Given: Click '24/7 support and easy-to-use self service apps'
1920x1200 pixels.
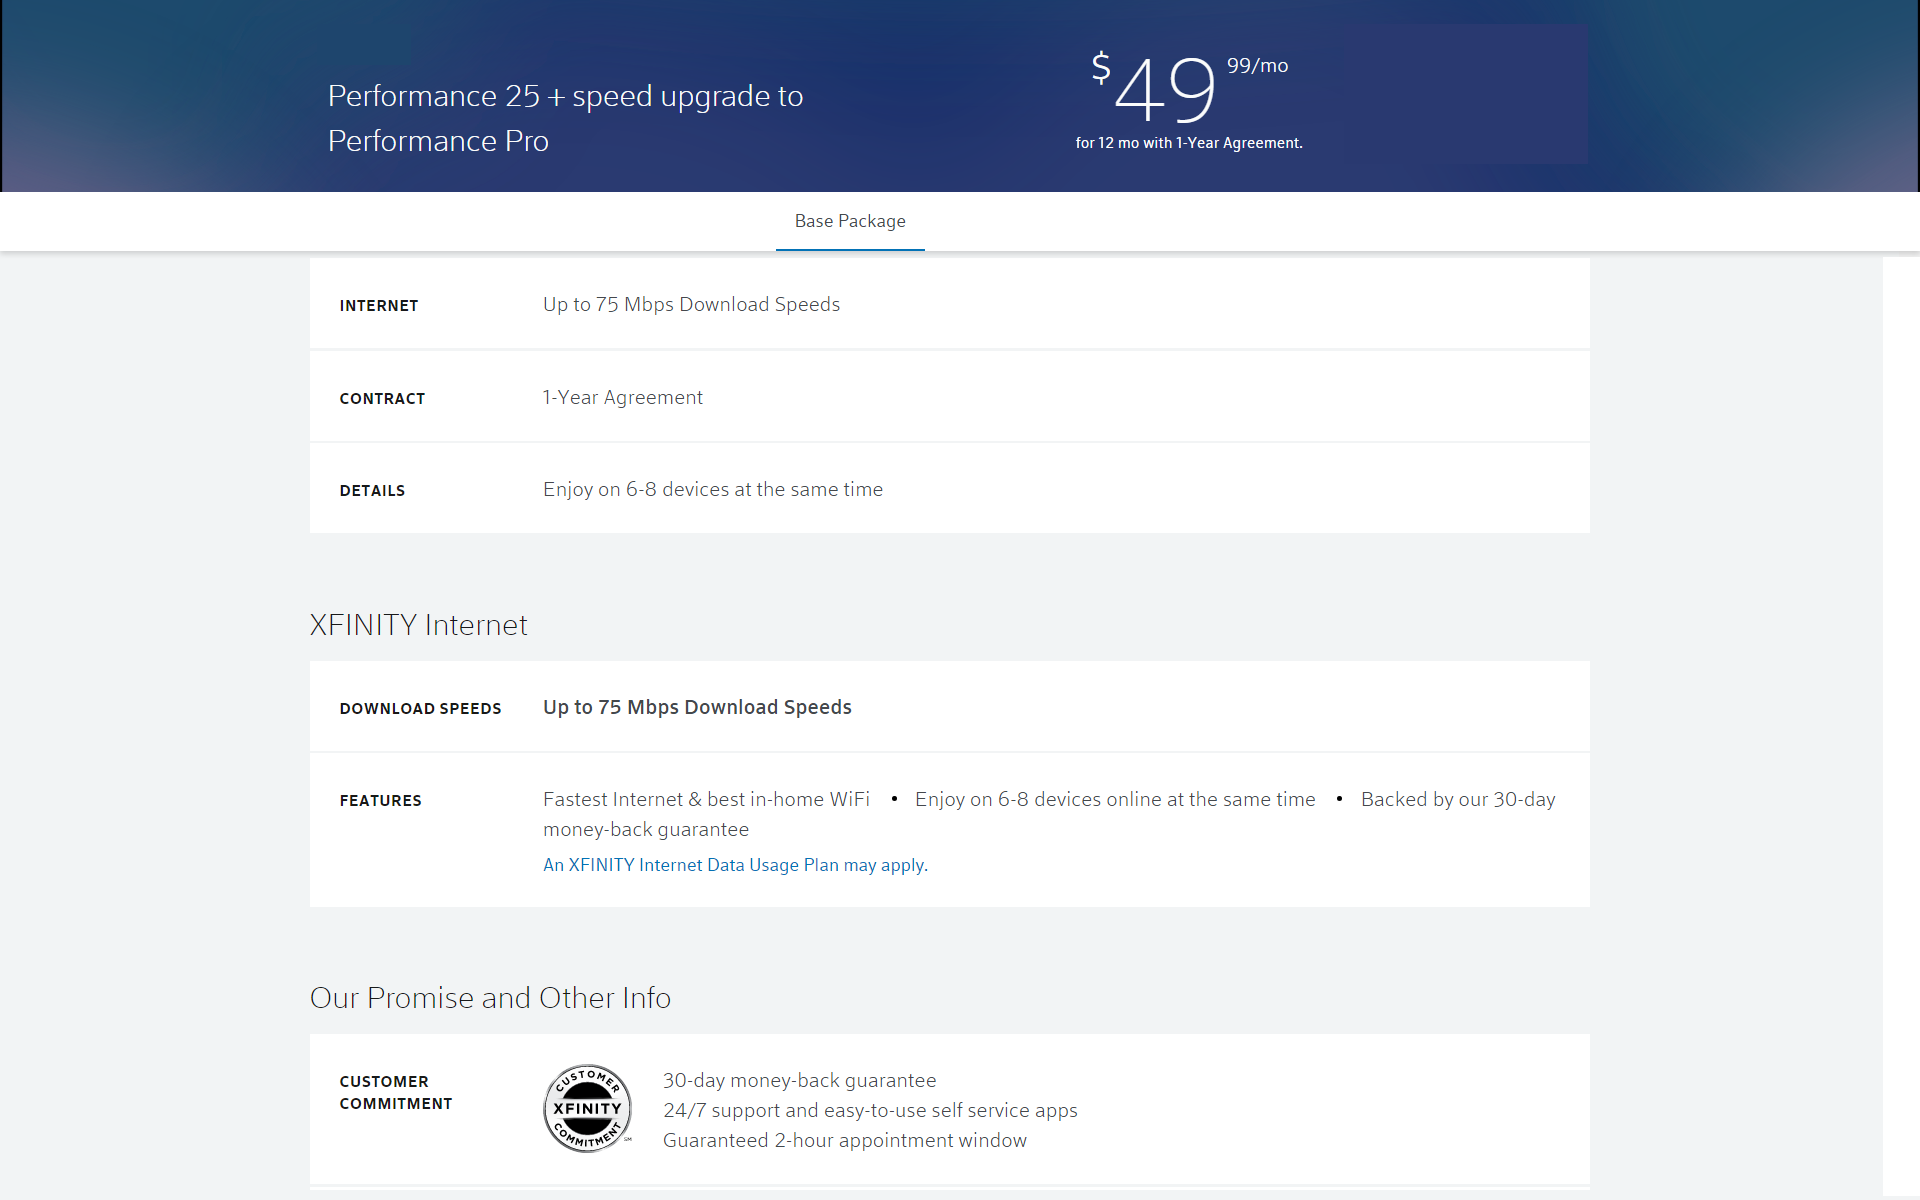Looking at the screenshot, I should [870, 1110].
